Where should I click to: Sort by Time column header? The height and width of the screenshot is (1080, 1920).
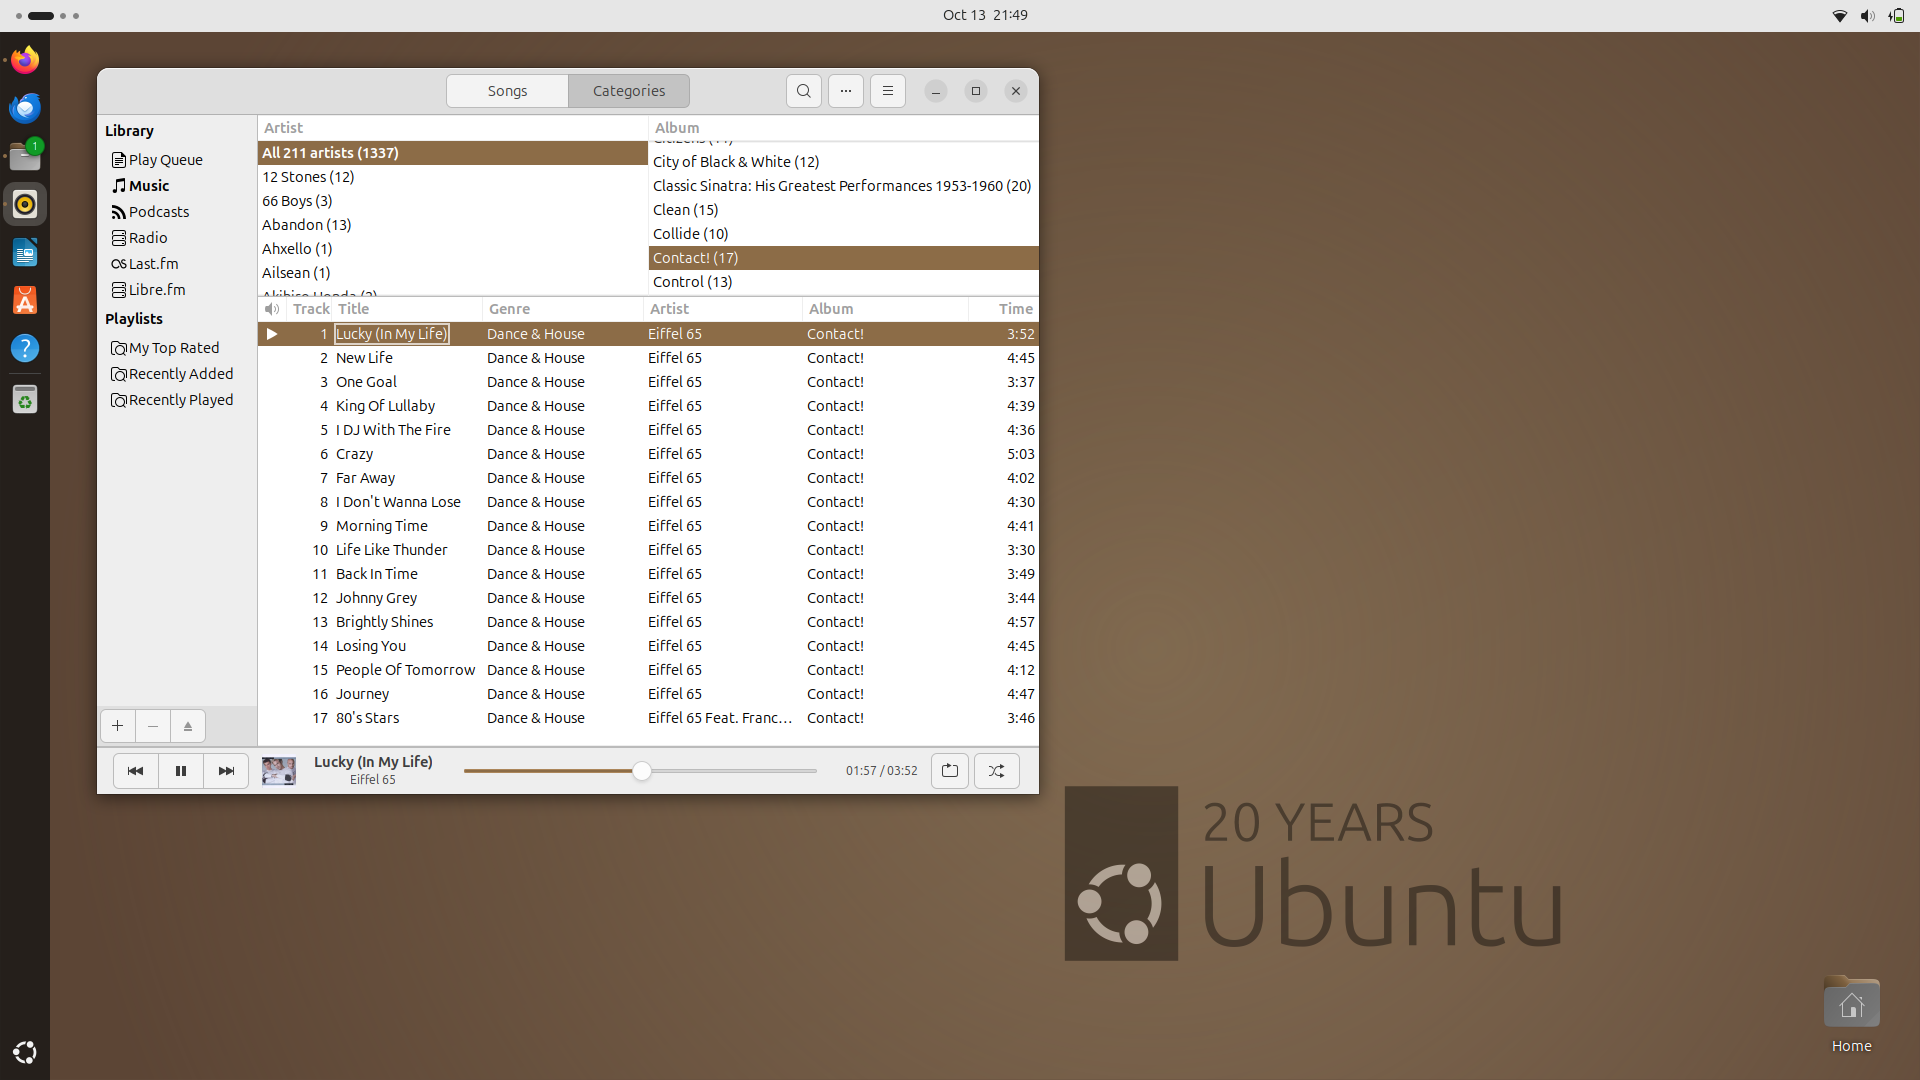tap(1004, 309)
